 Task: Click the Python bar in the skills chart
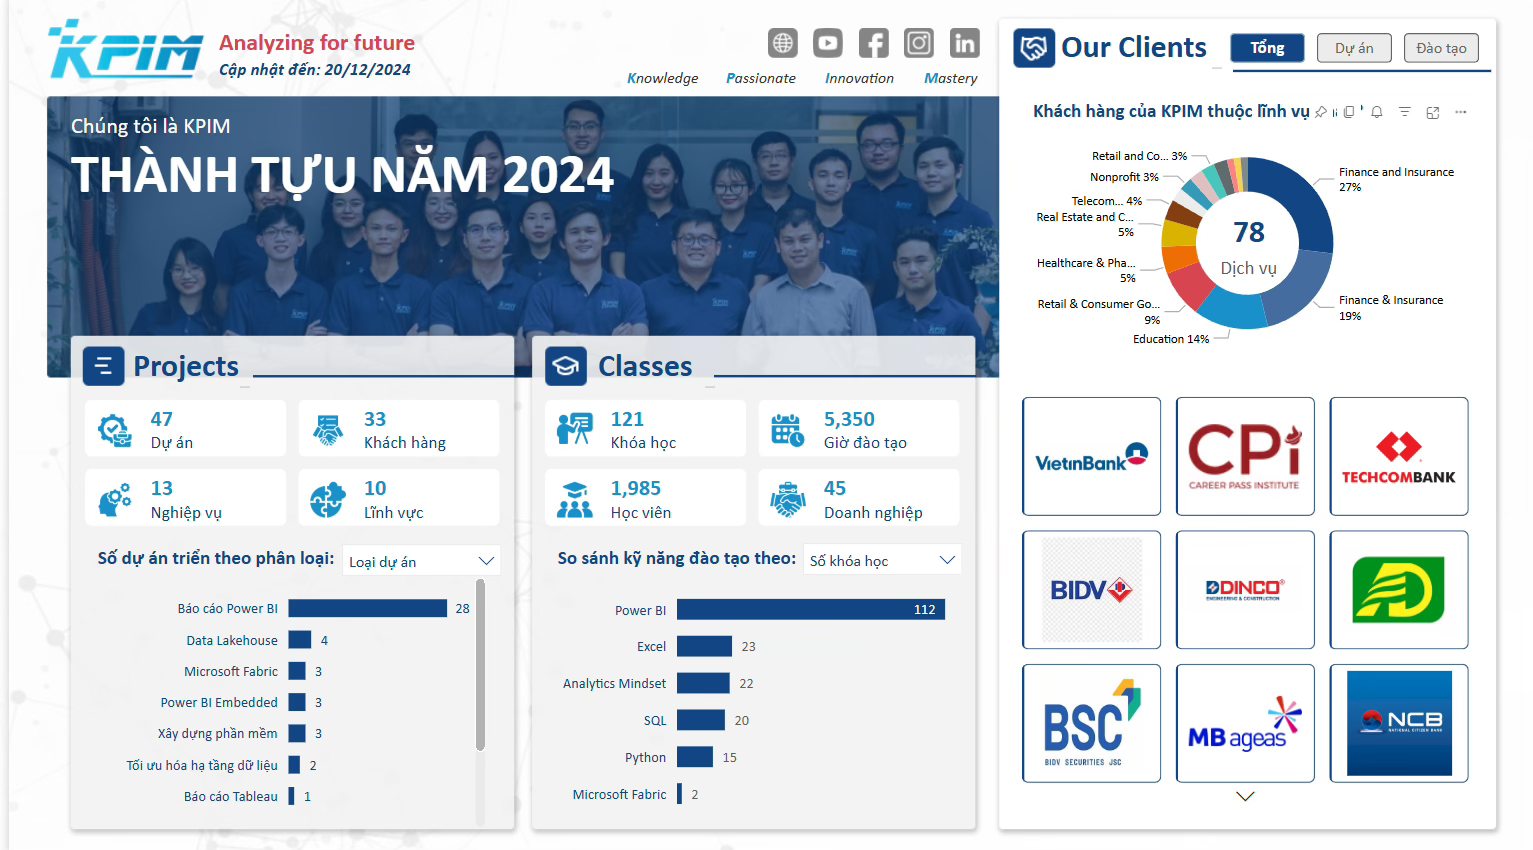coord(695,757)
